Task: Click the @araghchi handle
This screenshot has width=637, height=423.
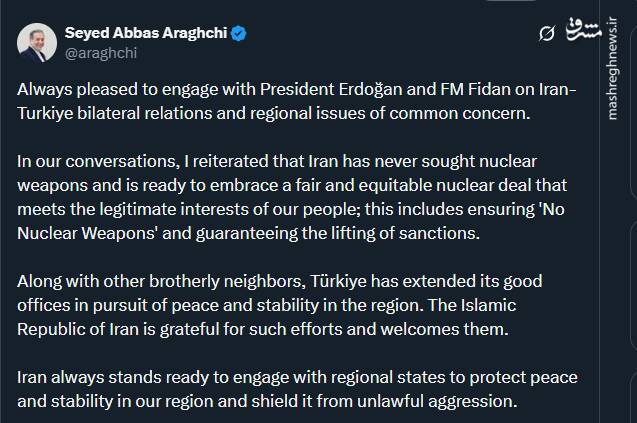Action: [x=93, y=53]
